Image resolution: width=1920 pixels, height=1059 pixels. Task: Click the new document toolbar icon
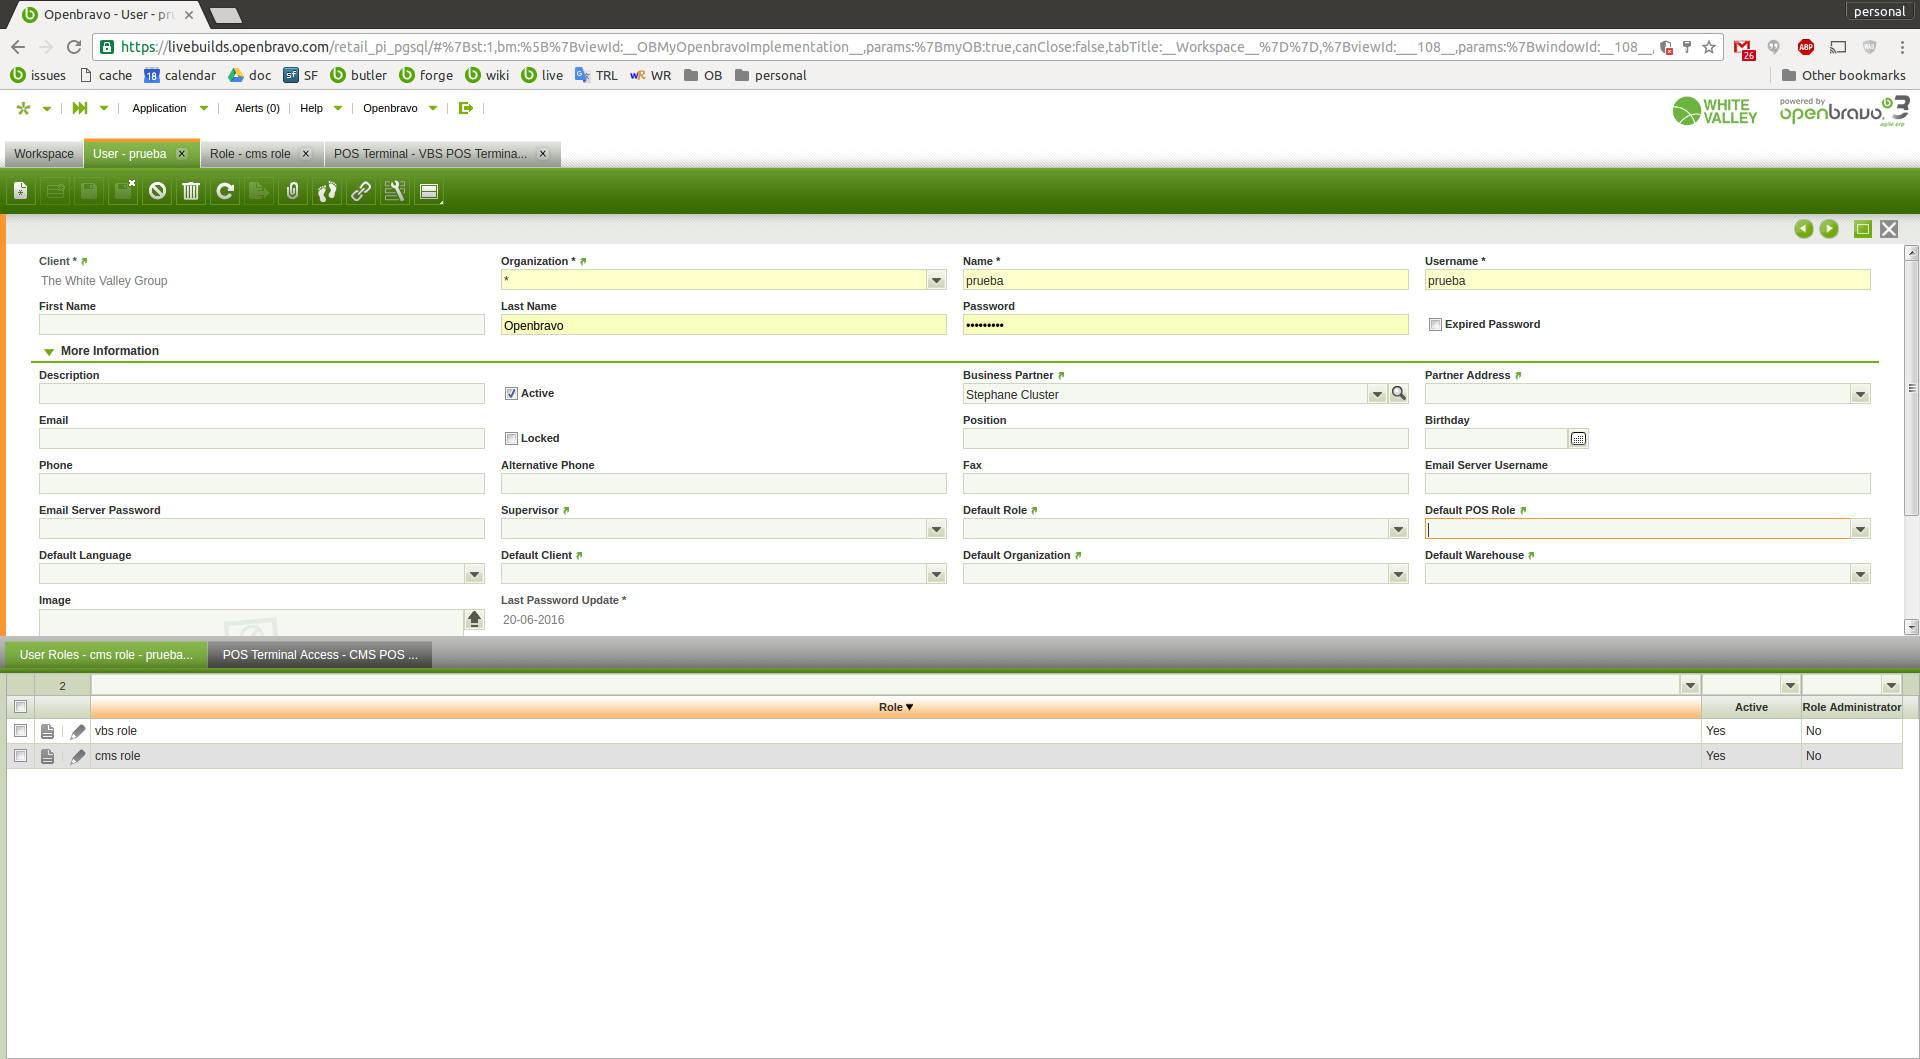(21, 191)
